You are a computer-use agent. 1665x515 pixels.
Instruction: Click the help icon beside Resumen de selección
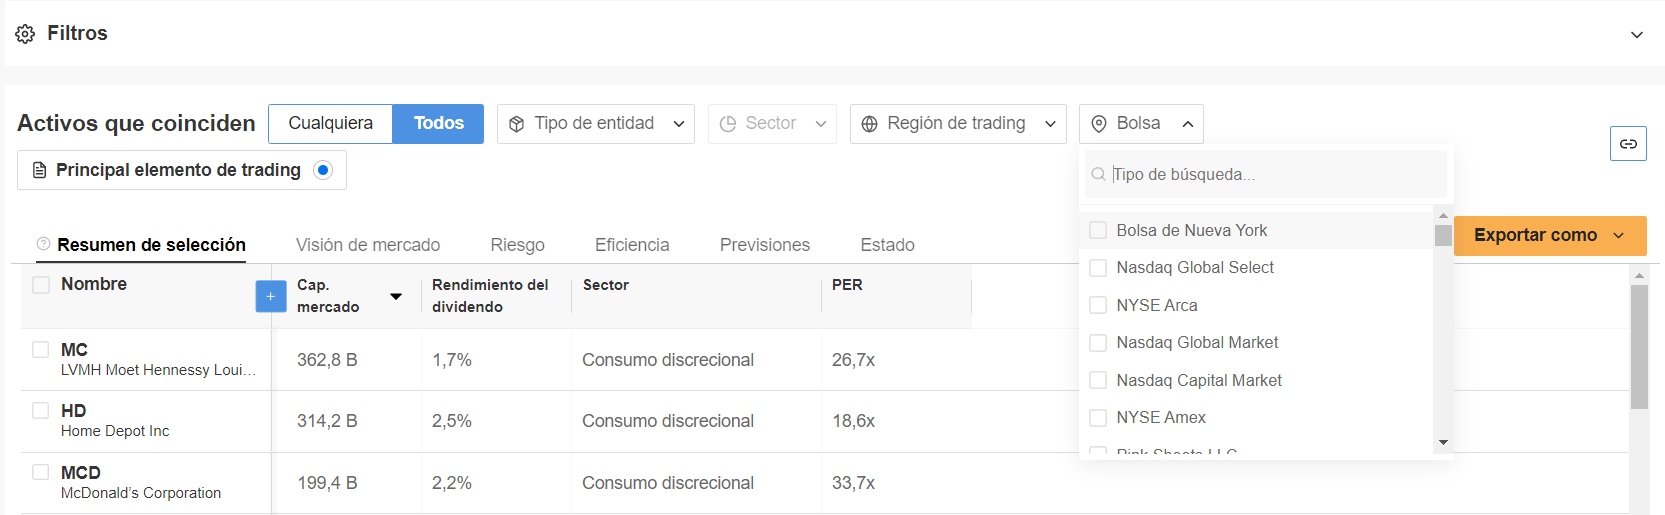point(43,244)
